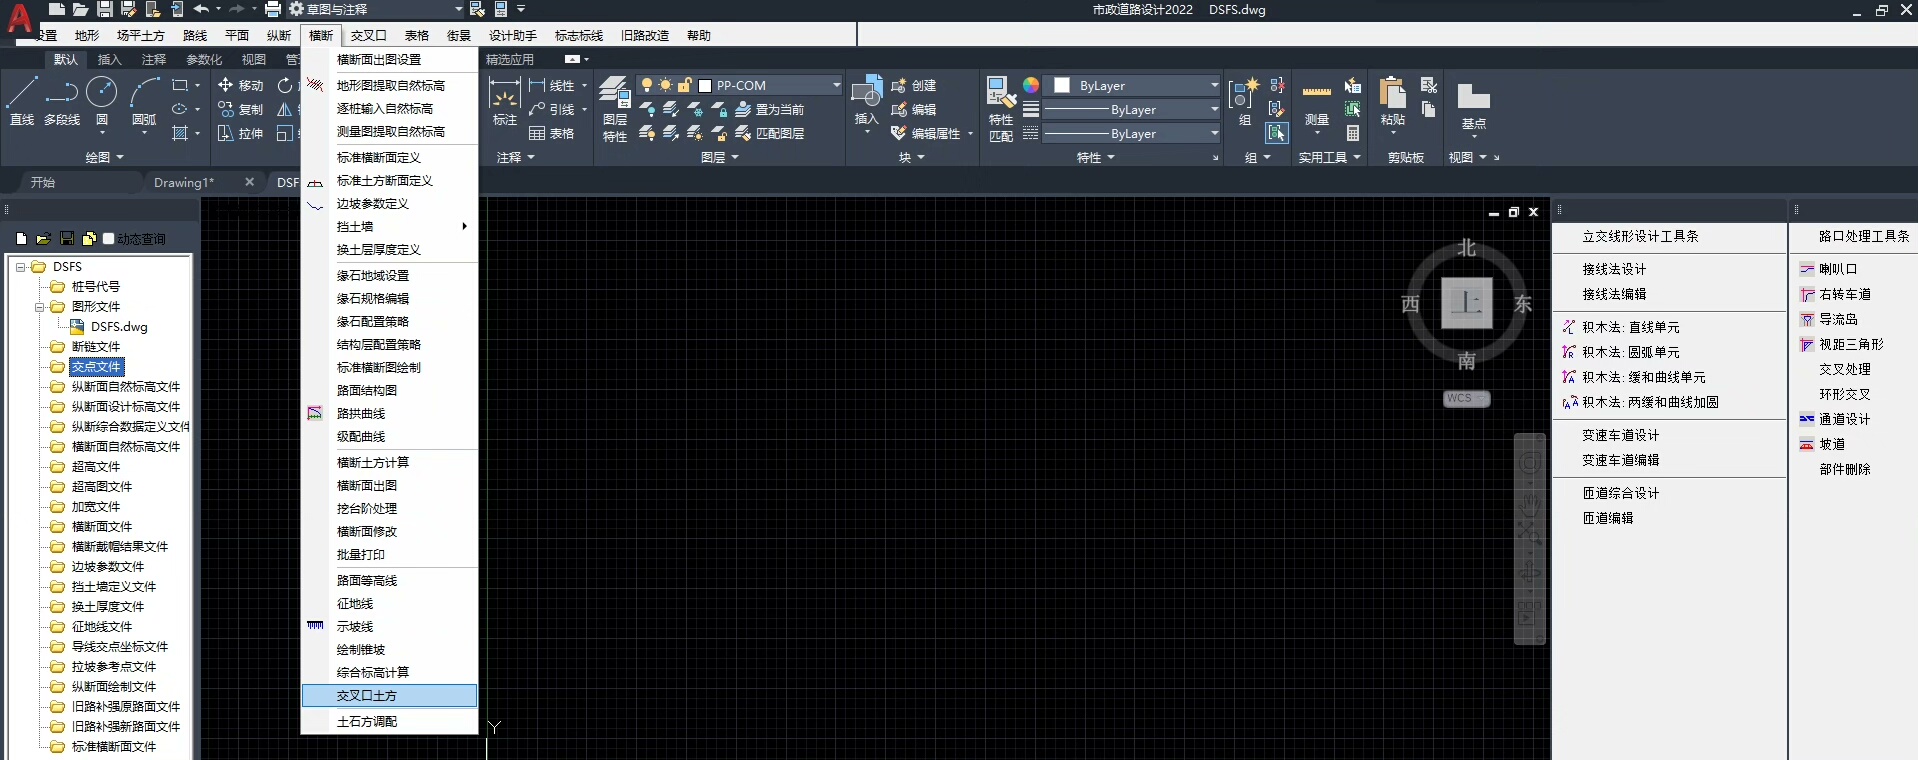This screenshot has width=1918, height=760.
Task: Open the 图层特性 layer properties manager
Action: click(615, 109)
